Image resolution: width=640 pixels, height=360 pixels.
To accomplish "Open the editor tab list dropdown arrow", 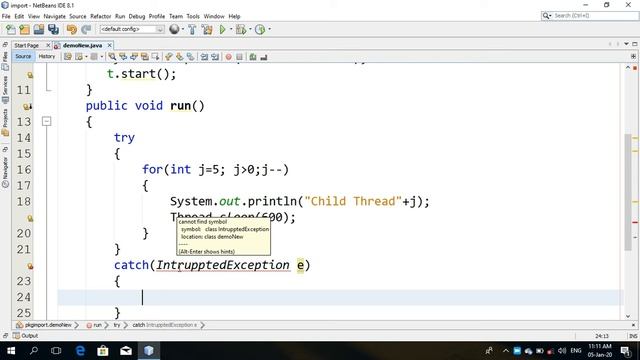I will tap(626, 44).
